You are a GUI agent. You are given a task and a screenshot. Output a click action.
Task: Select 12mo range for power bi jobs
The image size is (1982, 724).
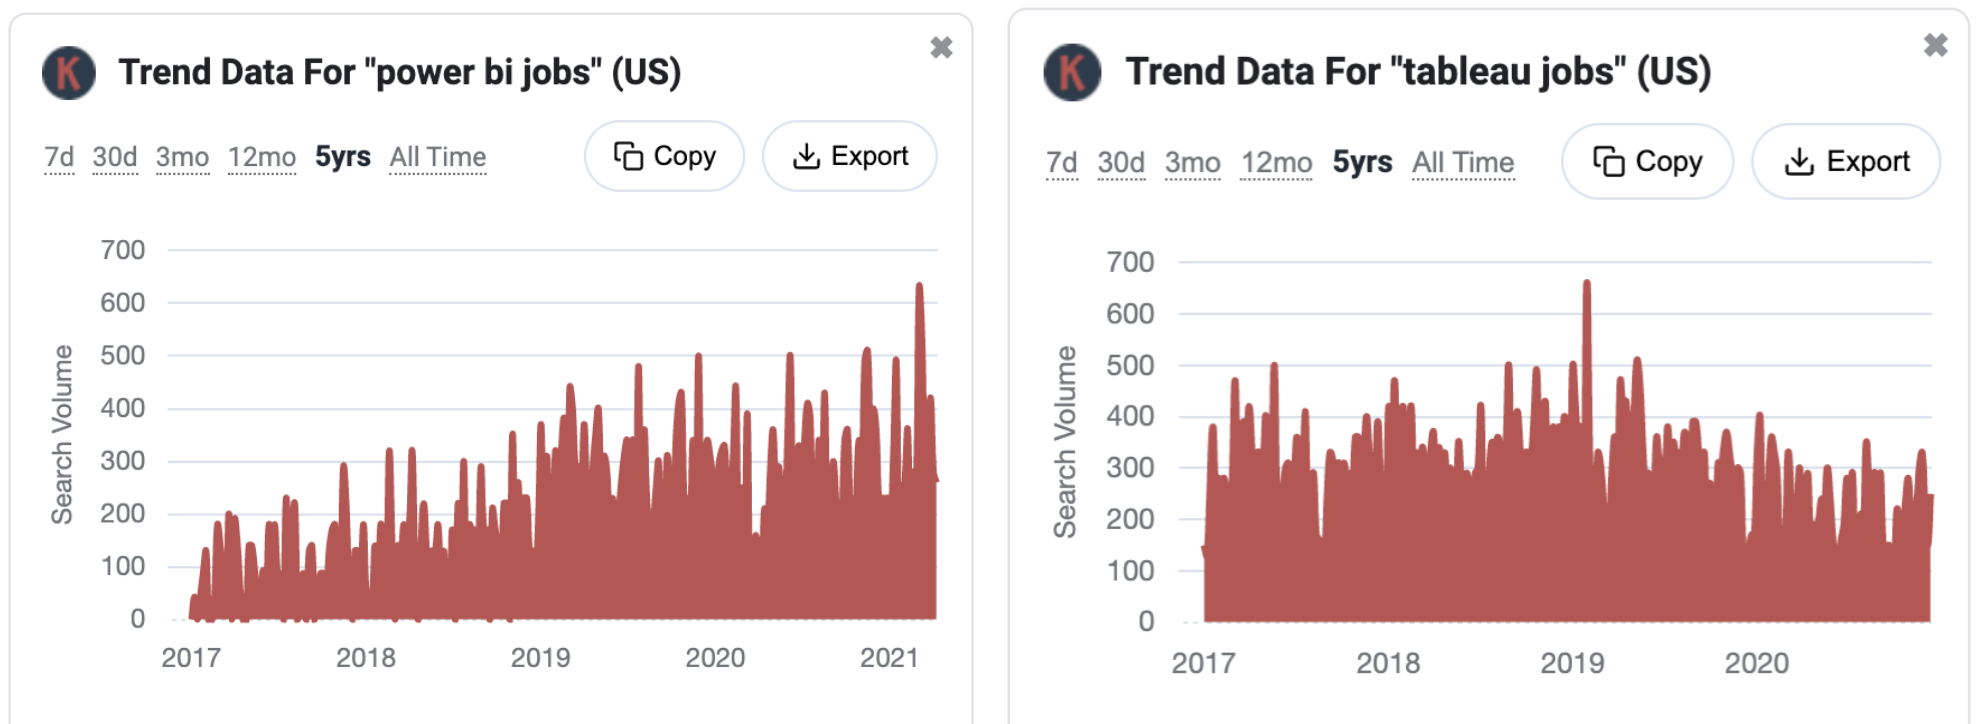click(262, 157)
